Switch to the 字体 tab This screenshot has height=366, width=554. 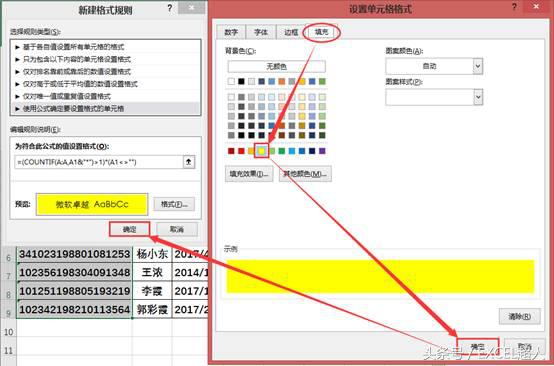click(261, 32)
